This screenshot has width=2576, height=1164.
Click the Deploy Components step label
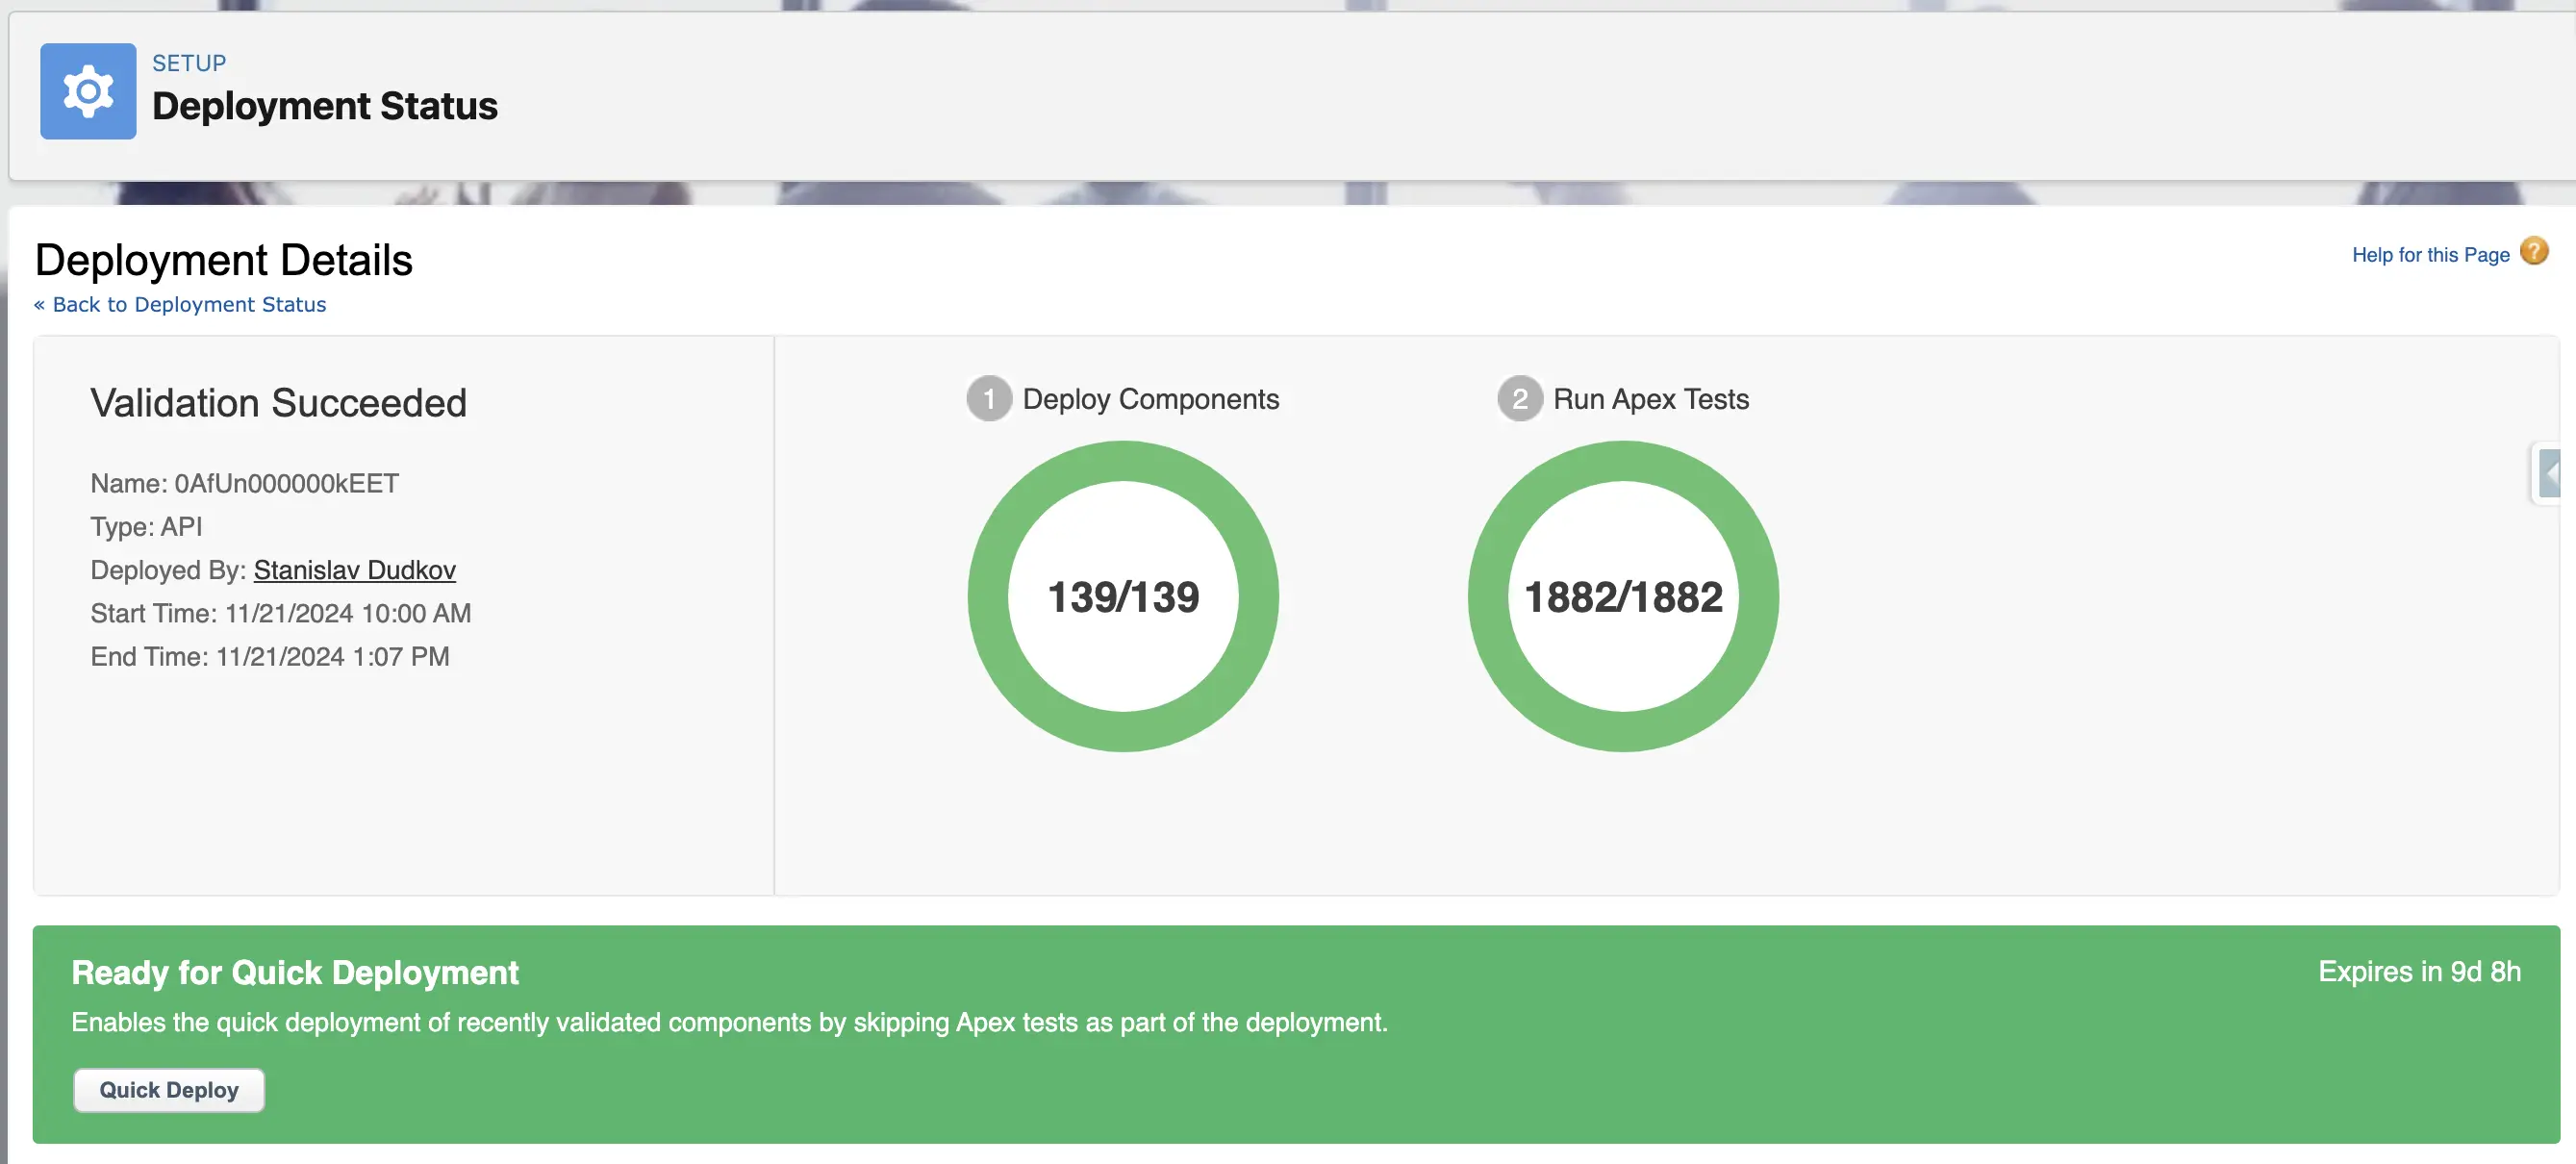[1150, 399]
